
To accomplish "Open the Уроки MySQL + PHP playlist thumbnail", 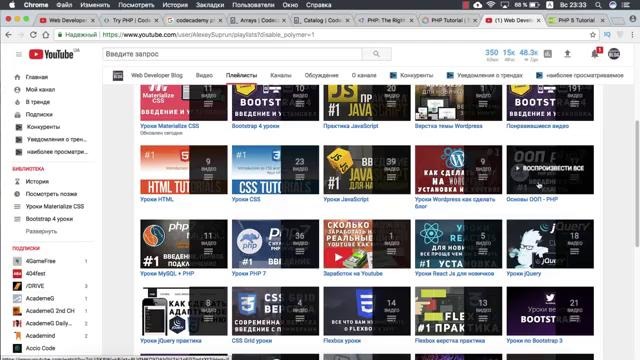I will tap(184, 244).
